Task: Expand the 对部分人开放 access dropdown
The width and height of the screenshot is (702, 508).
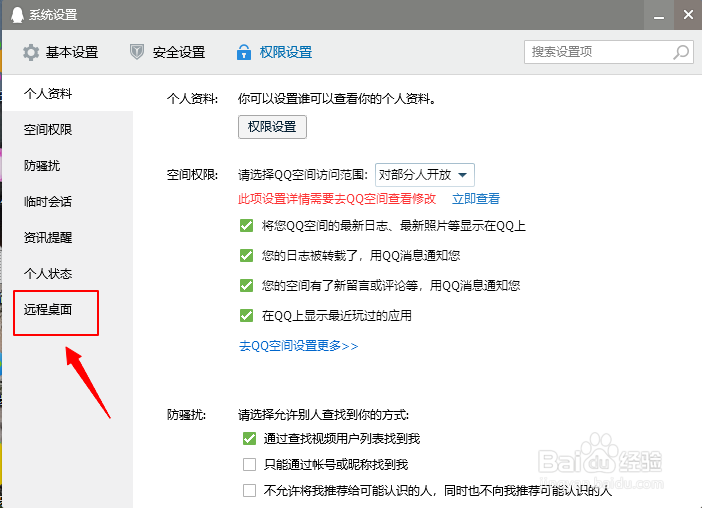Action: click(x=424, y=175)
